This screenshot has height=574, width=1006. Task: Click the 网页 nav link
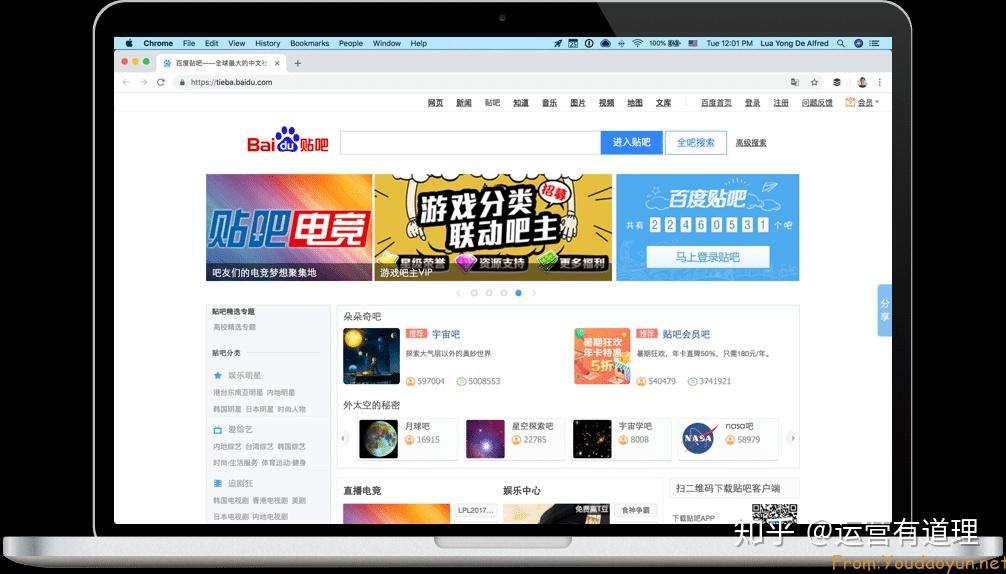click(436, 103)
